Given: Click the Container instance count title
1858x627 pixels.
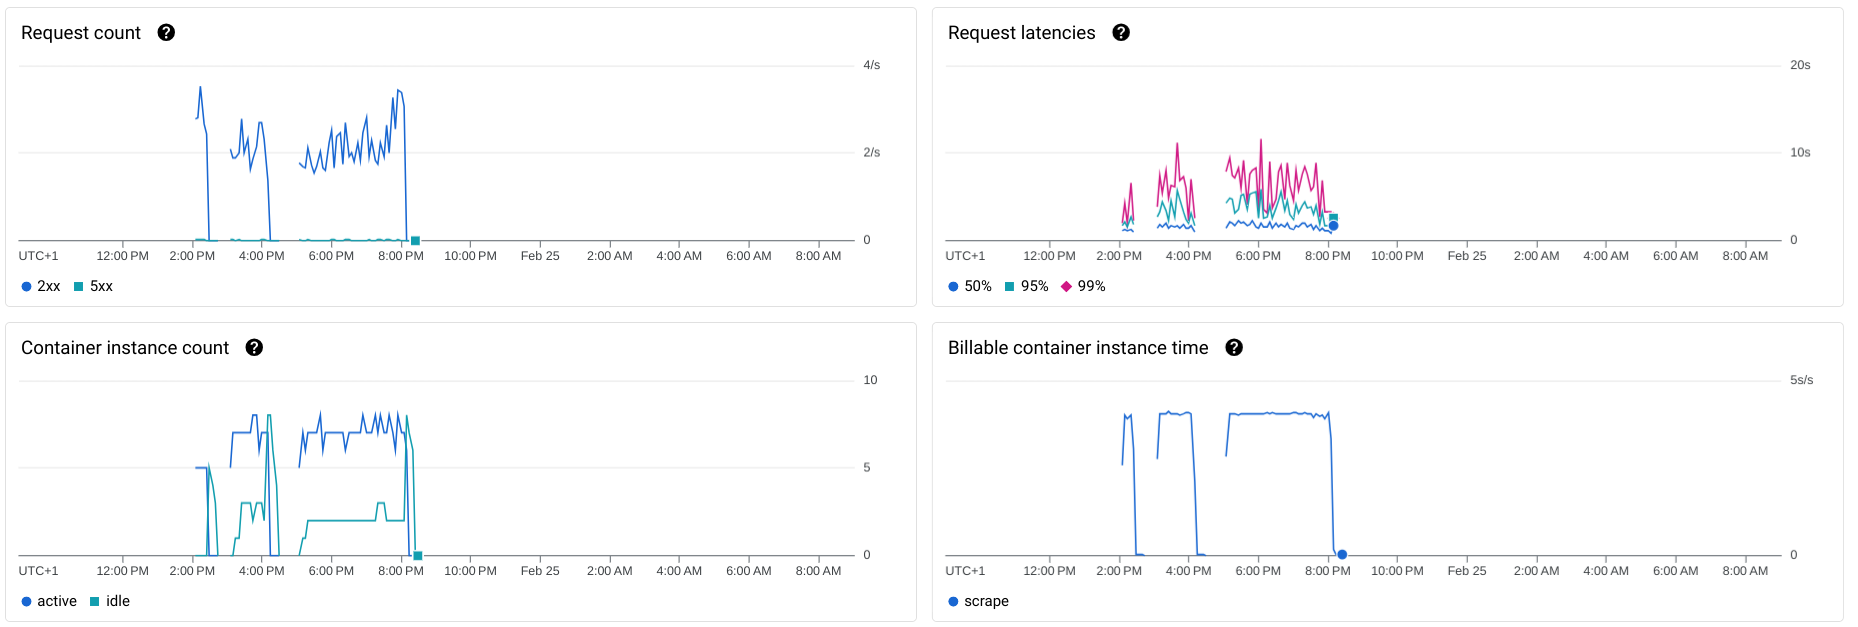Looking at the screenshot, I should tap(125, 348).
